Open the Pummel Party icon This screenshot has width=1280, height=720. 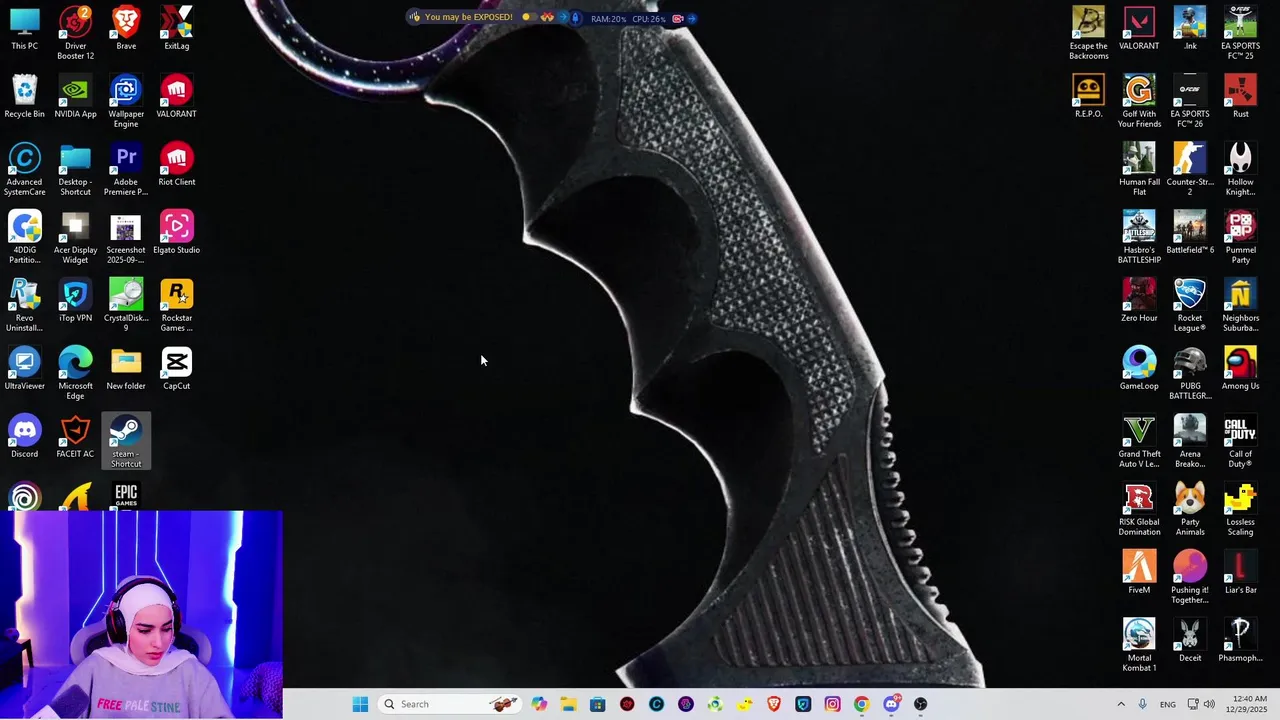(x=1240, y=237)
